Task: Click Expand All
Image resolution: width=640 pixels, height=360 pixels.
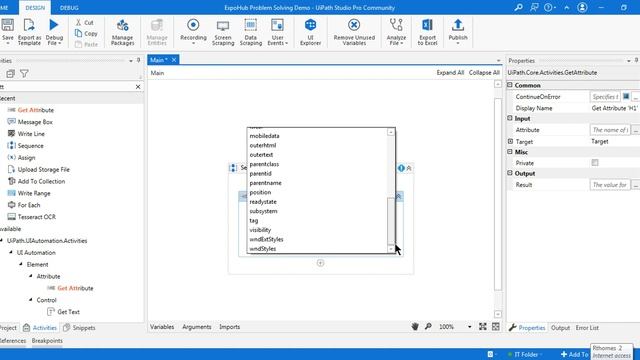Action: point(450,73)
